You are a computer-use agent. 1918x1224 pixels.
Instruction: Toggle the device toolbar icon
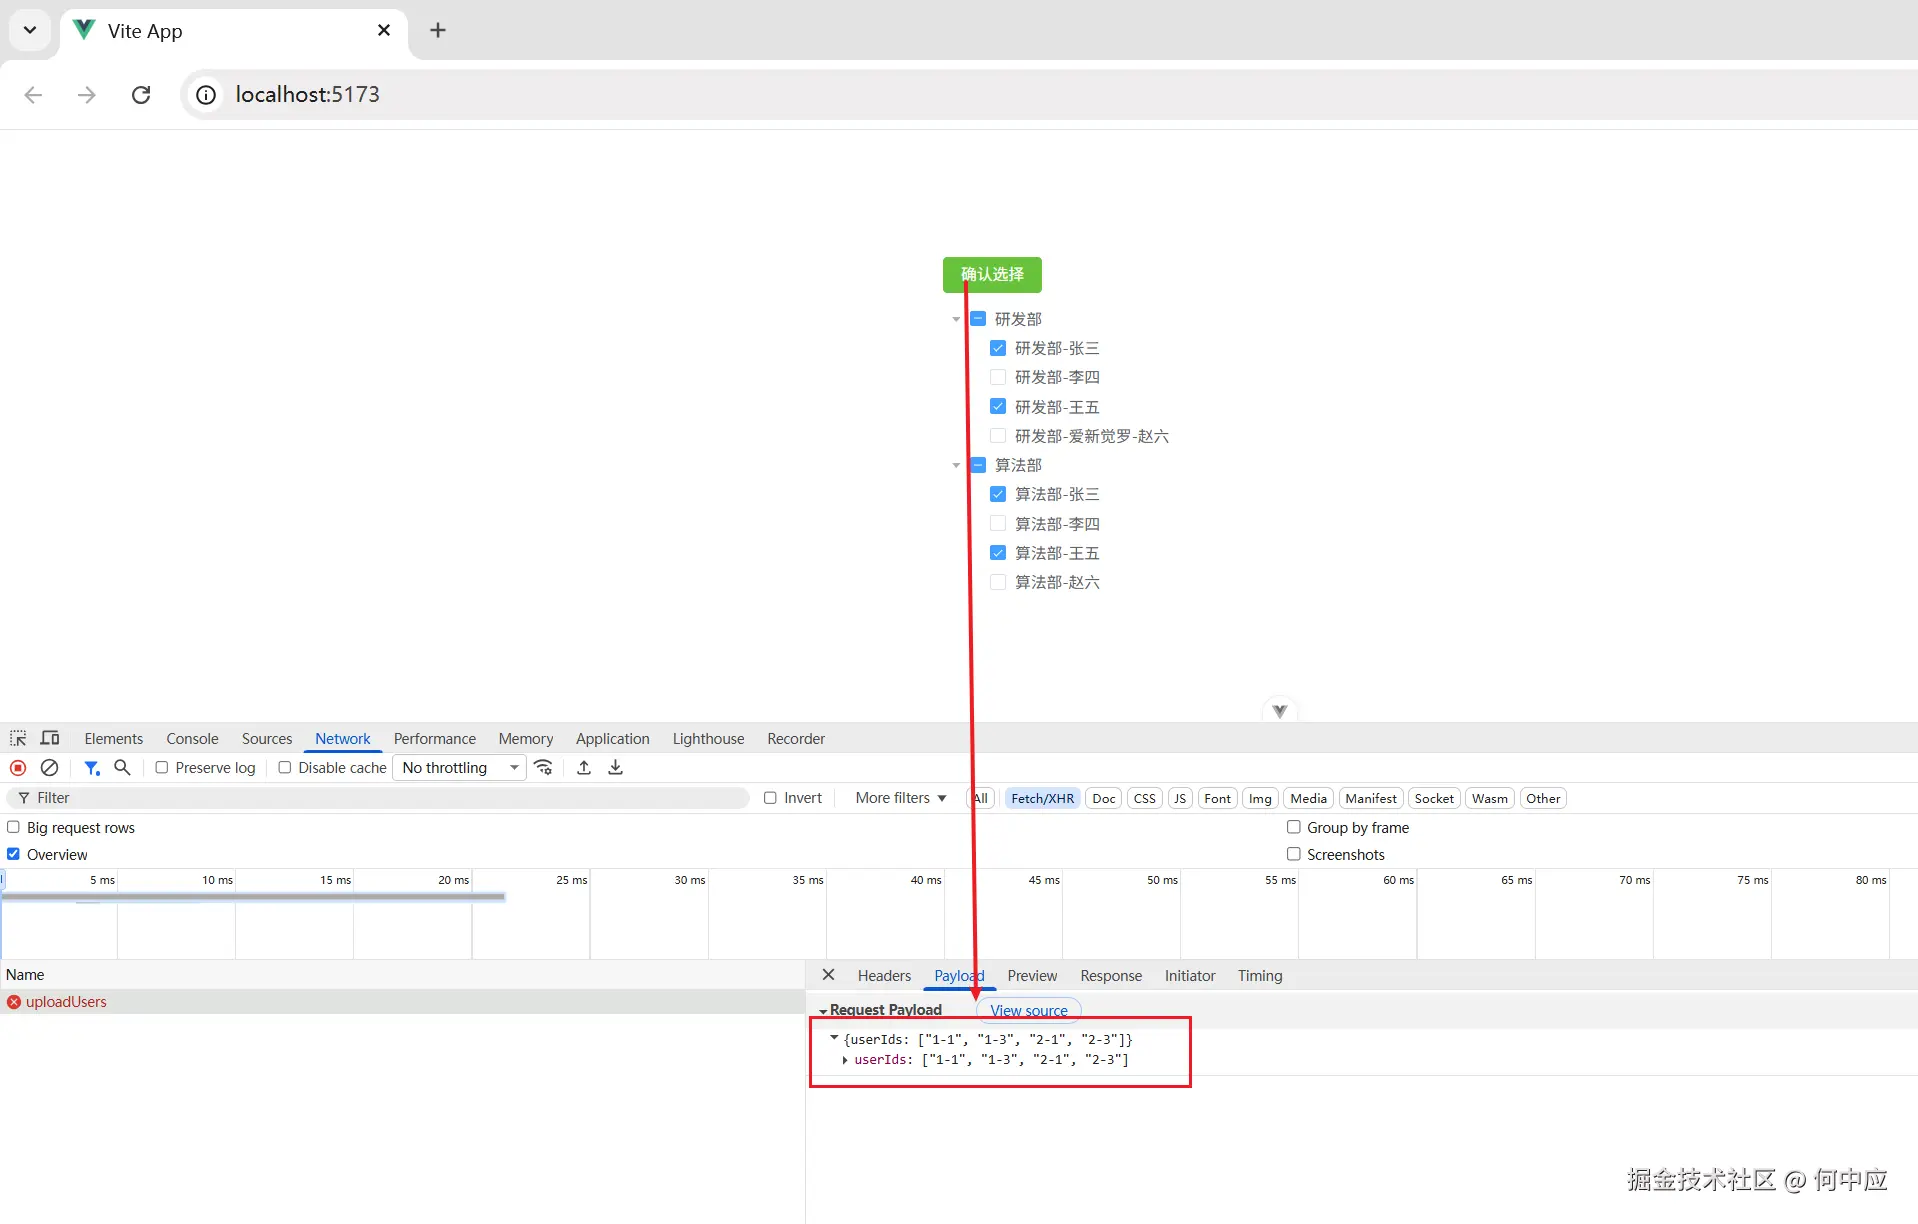(50, 739)
